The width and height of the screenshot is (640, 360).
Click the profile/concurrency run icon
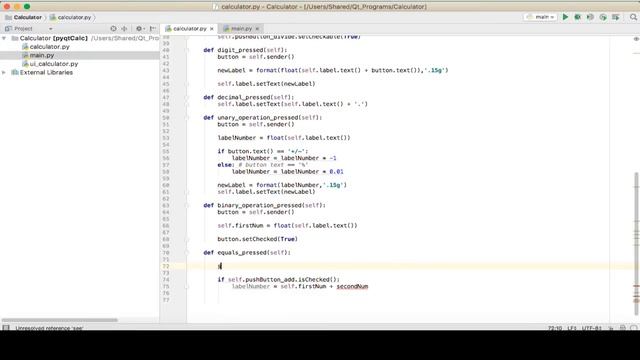(603, 17)
